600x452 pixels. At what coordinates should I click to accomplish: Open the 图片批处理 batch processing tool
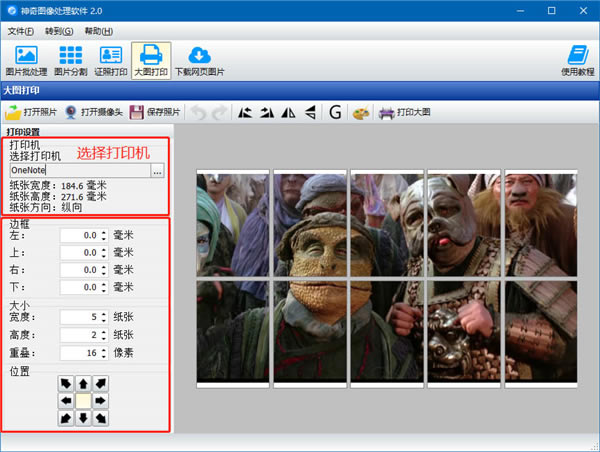point(27,61)
